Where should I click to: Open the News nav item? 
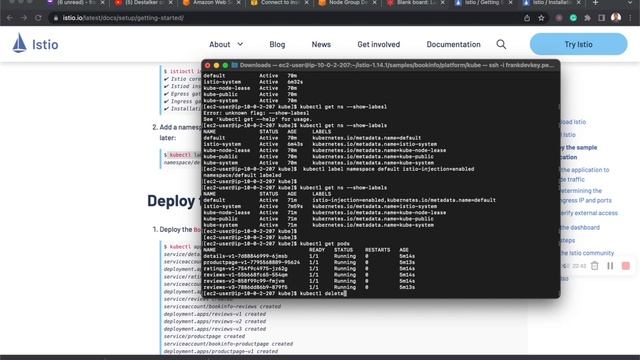pos(321,44)
